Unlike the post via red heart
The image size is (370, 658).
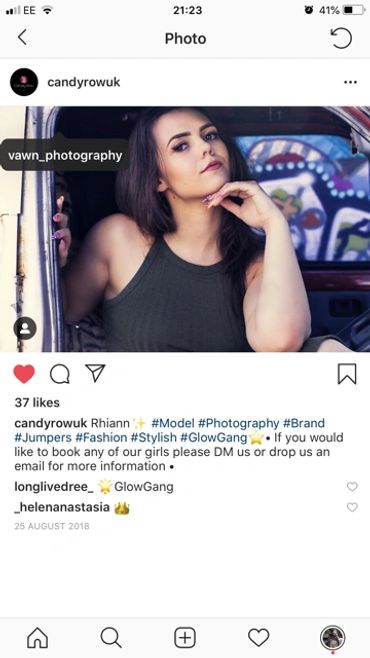click(24, 373)
